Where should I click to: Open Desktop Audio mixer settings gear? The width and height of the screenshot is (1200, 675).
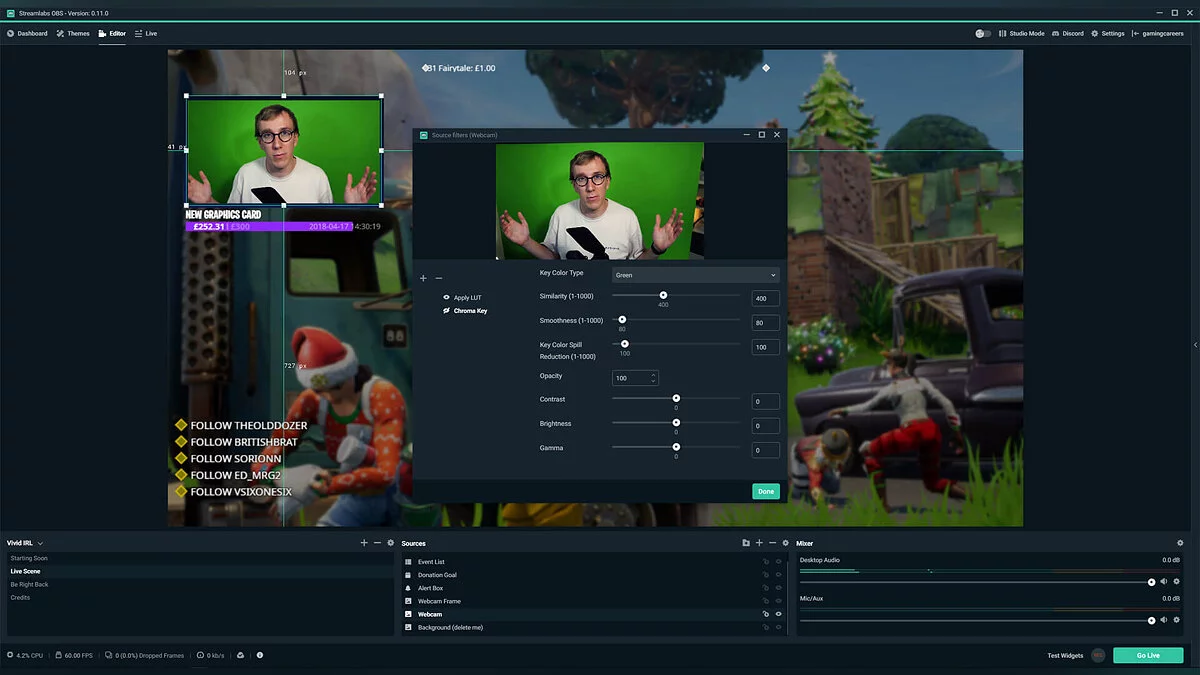(x=1177, y=581)
